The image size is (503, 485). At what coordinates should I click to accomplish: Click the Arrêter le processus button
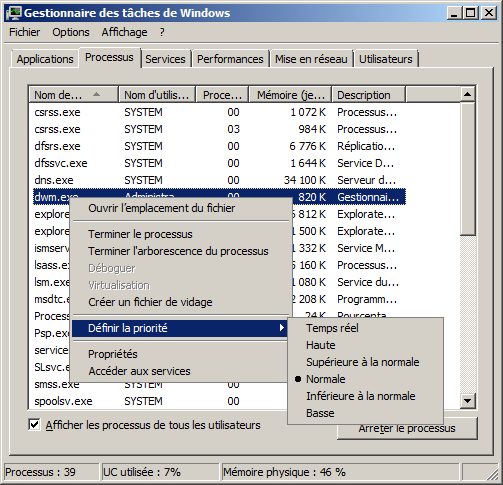pyautogui.click(x=407, y=428)
